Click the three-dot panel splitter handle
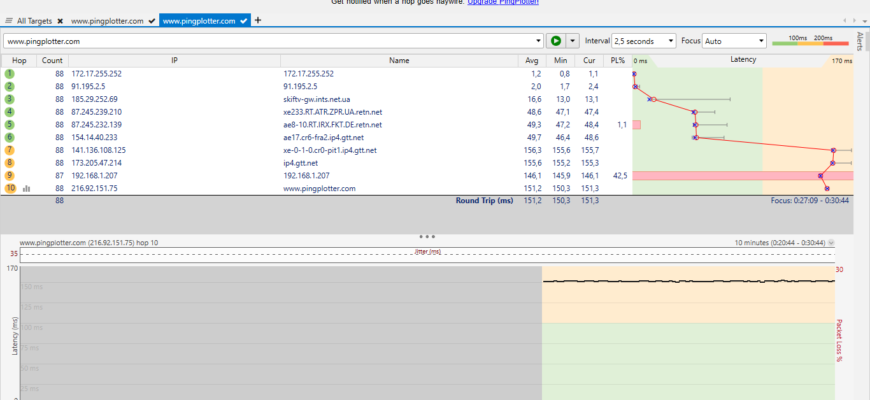 tap(427, 236)
